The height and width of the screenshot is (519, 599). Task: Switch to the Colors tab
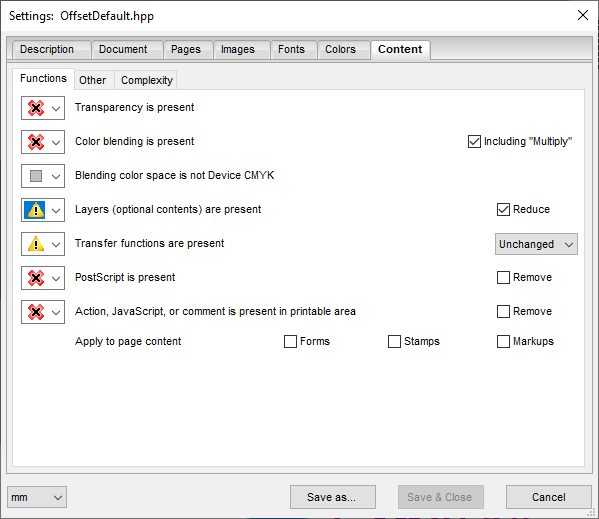(x=340, y=50)
